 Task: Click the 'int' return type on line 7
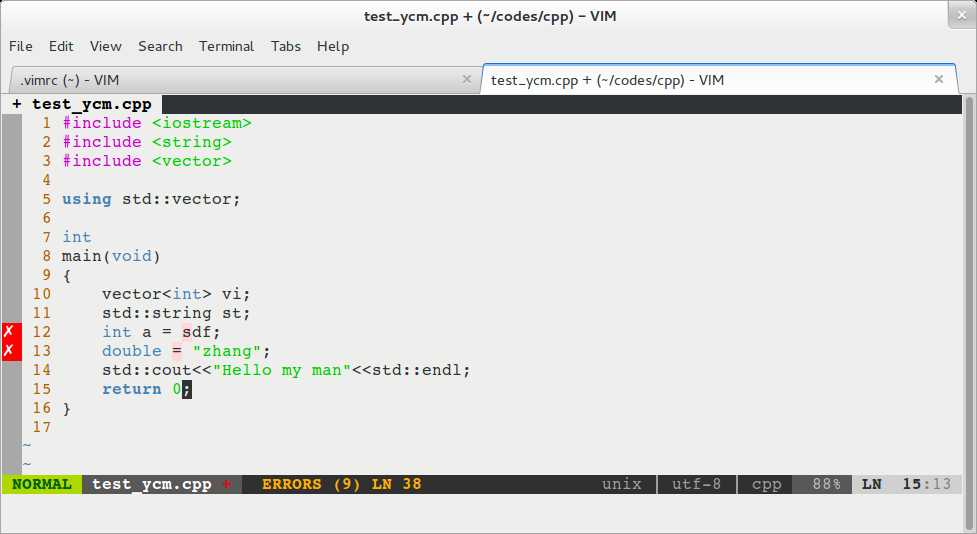(77, 237)
